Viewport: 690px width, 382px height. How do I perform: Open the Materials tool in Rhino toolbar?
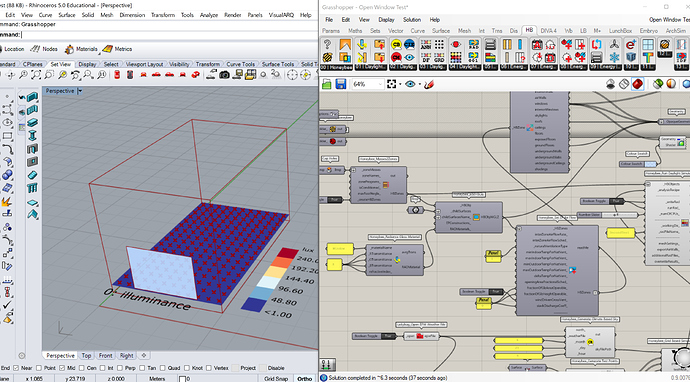tap(81, 49)
